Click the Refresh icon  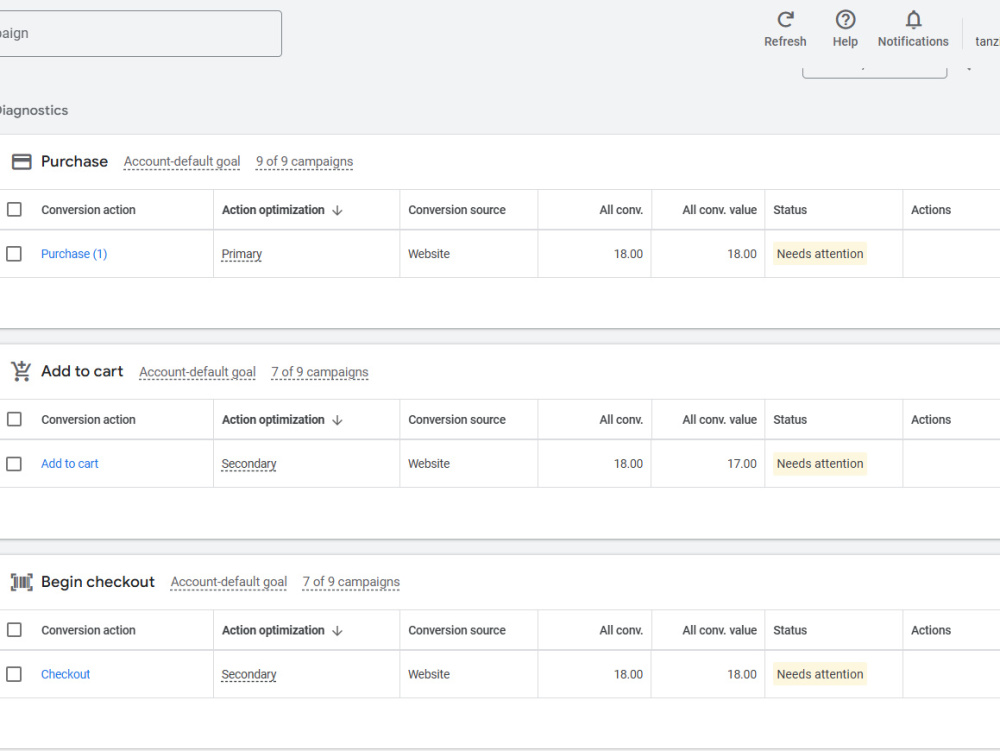coord(785,20)
